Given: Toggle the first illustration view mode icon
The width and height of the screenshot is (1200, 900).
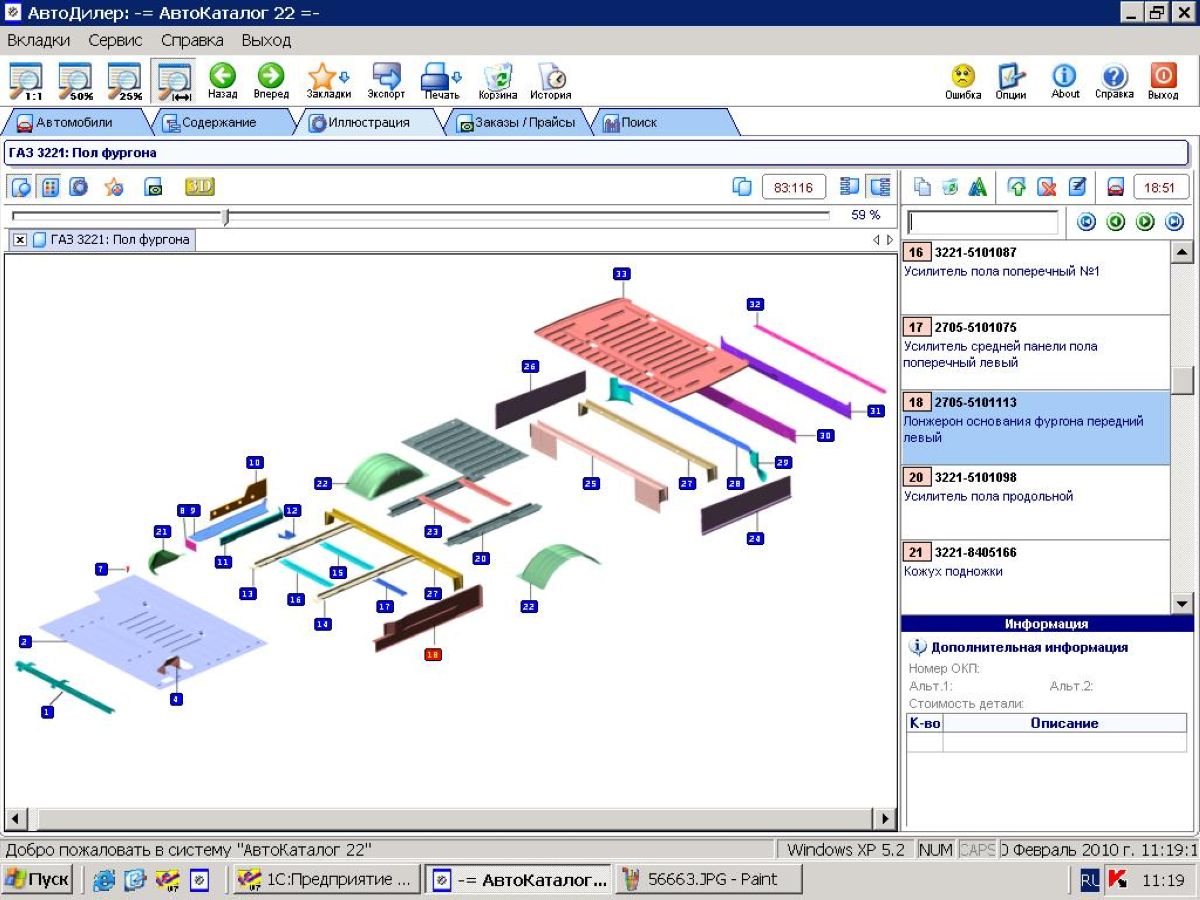Looking at the screenshot, I should coord(21,186).
